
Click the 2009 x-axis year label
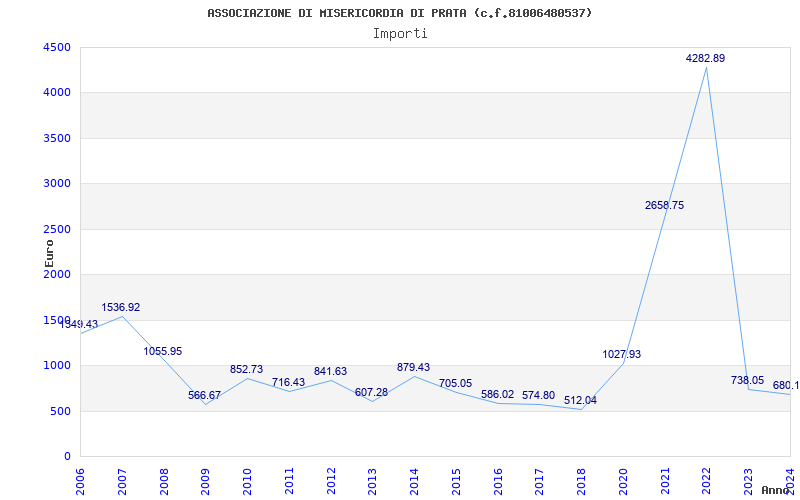tap(205, 482)
